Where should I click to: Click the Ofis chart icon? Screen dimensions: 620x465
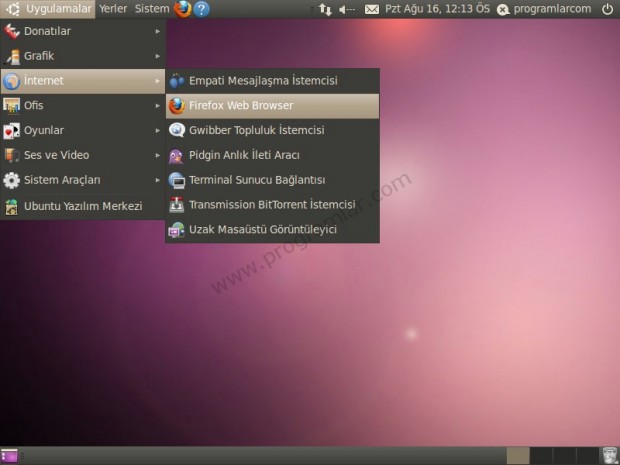click(11, 106)
